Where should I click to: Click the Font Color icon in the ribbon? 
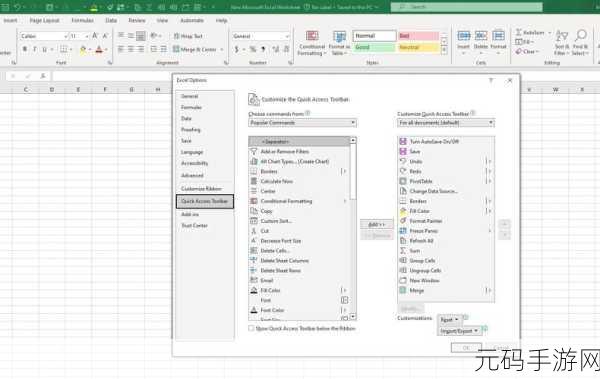coord(99,49)
